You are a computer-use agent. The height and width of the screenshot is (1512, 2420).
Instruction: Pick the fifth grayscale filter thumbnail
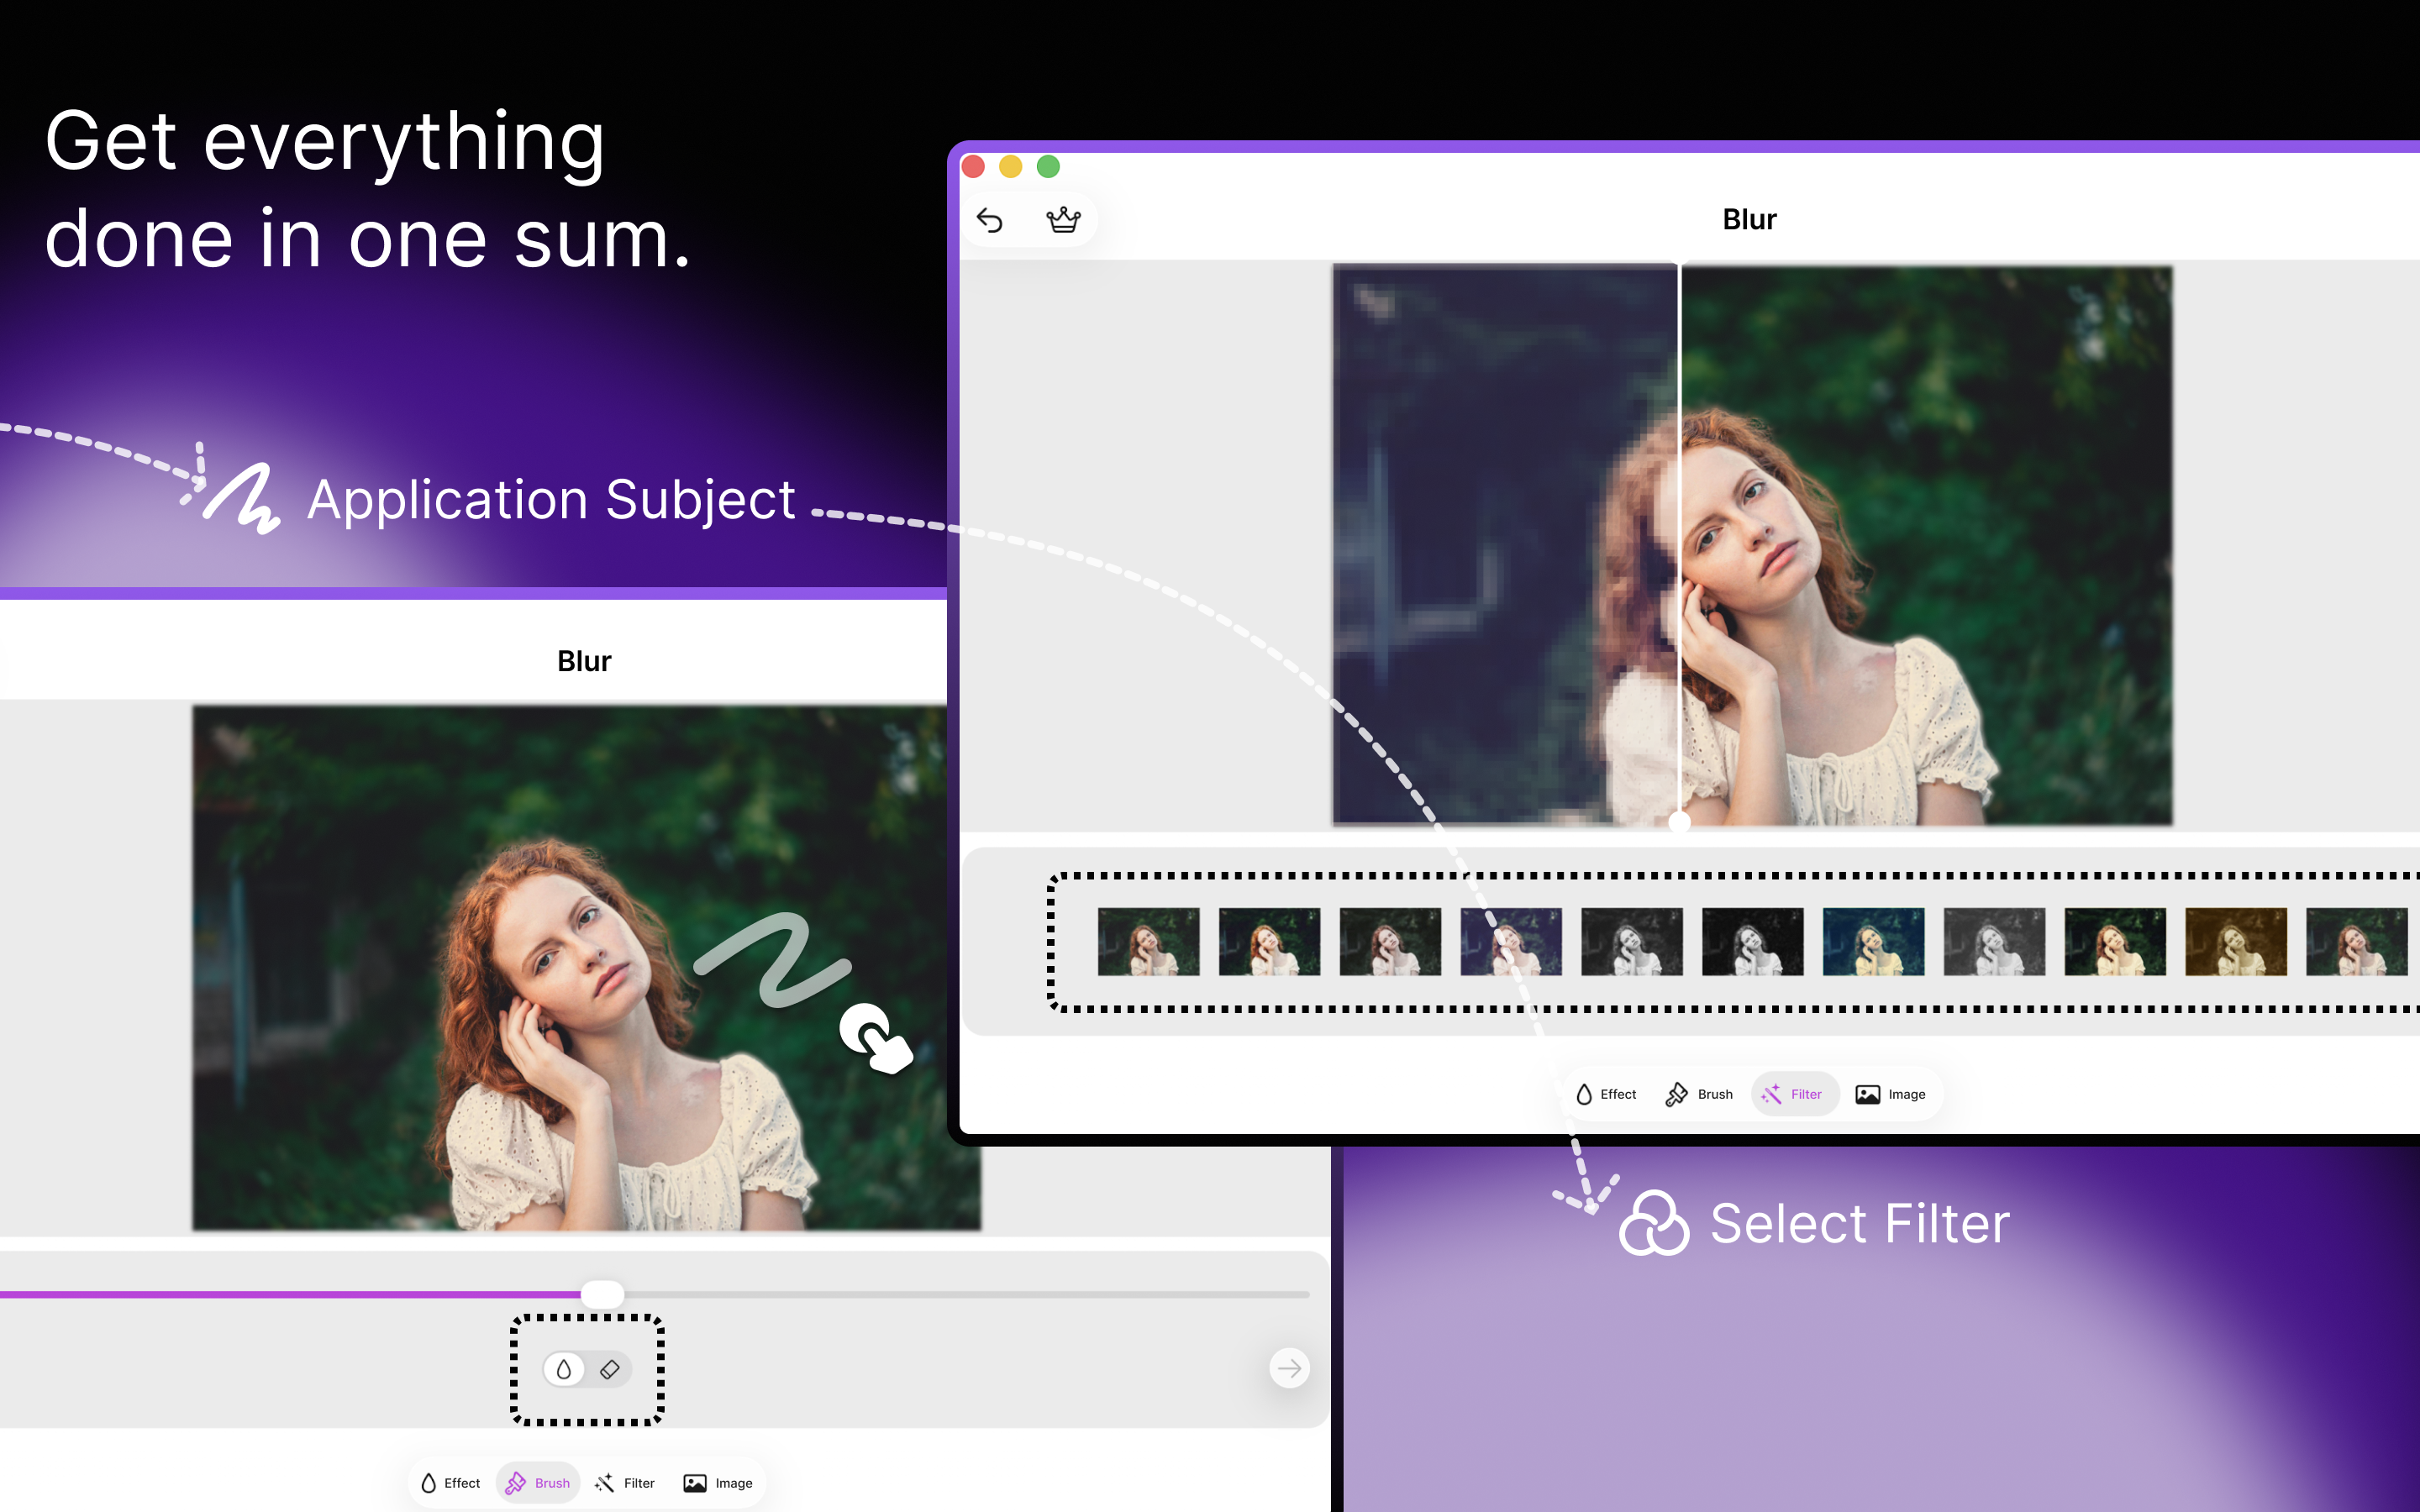pos(1632,942)
